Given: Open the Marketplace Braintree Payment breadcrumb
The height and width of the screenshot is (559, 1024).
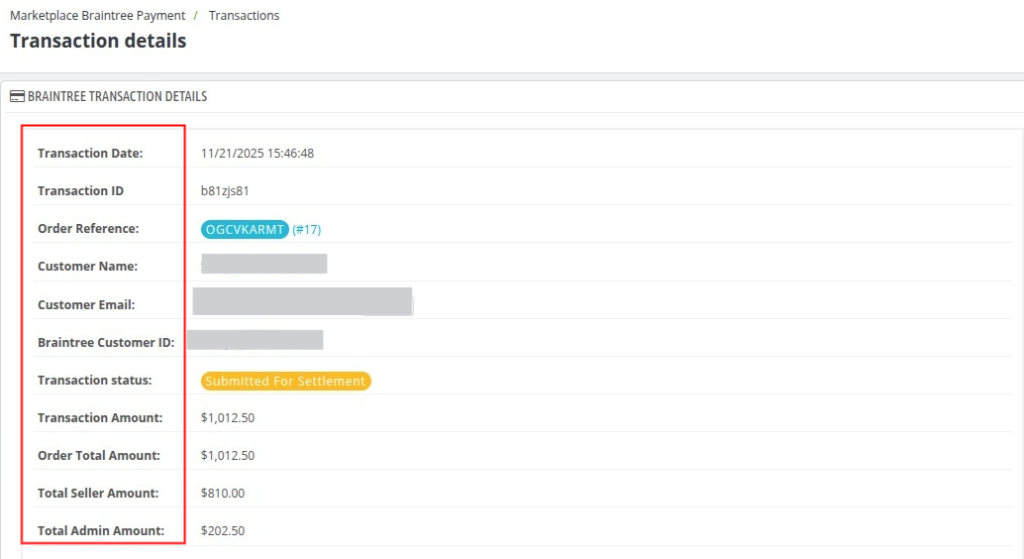Looking at the screenshot, I should (x=97, y=16).
